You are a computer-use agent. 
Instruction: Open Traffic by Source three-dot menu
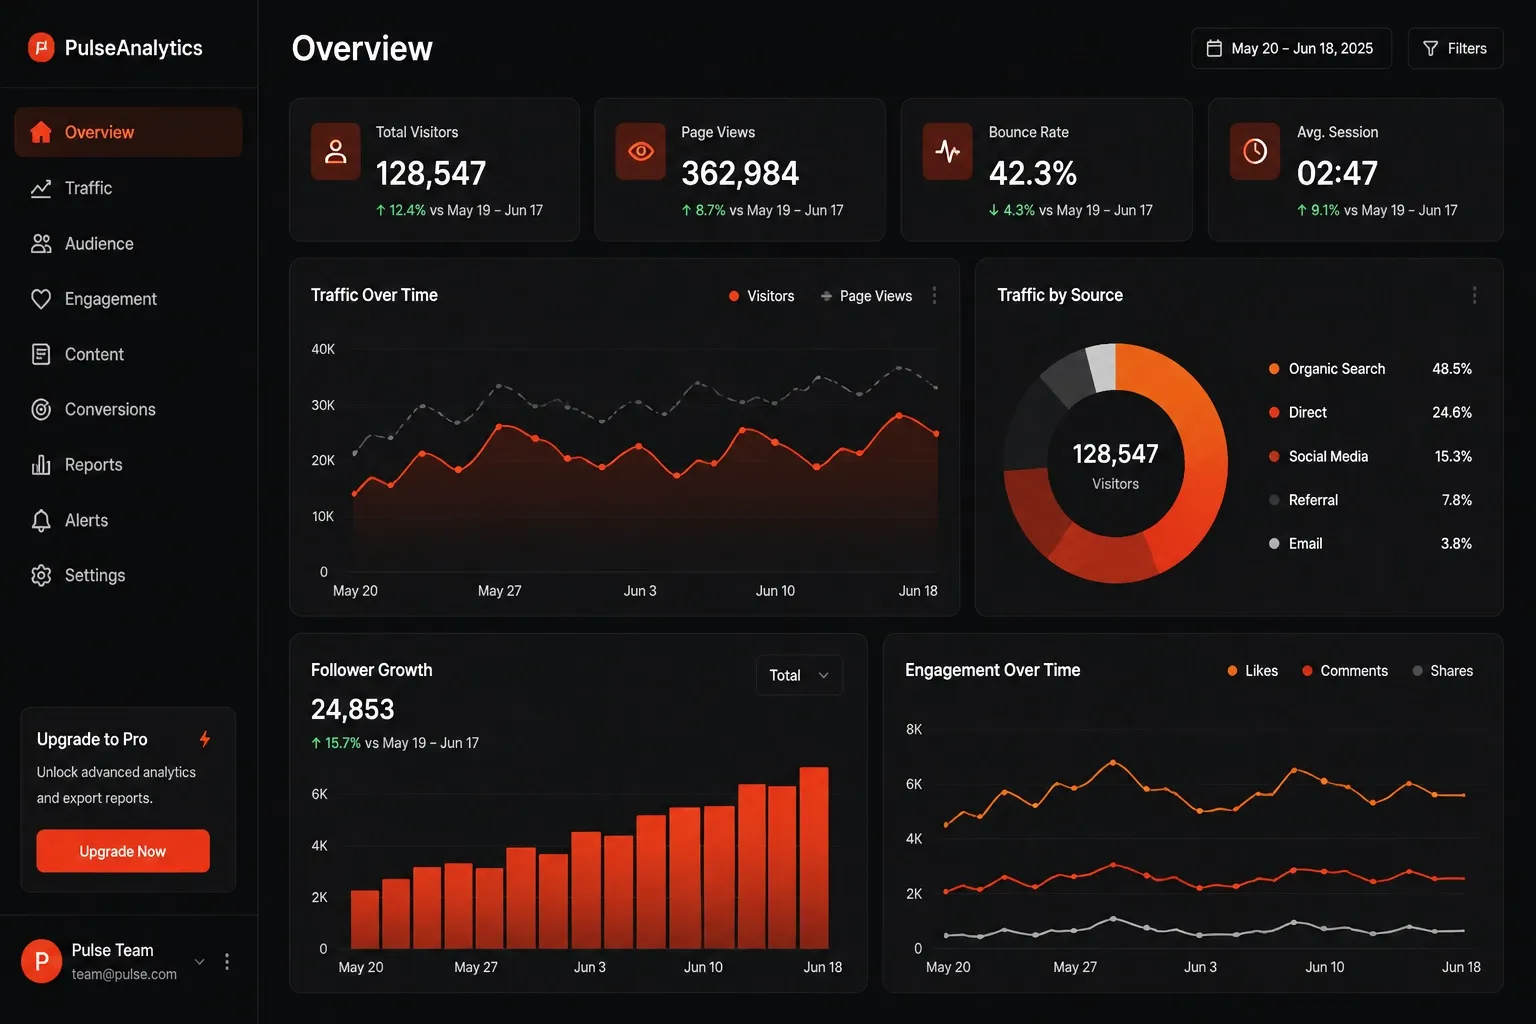point(1474,295)
